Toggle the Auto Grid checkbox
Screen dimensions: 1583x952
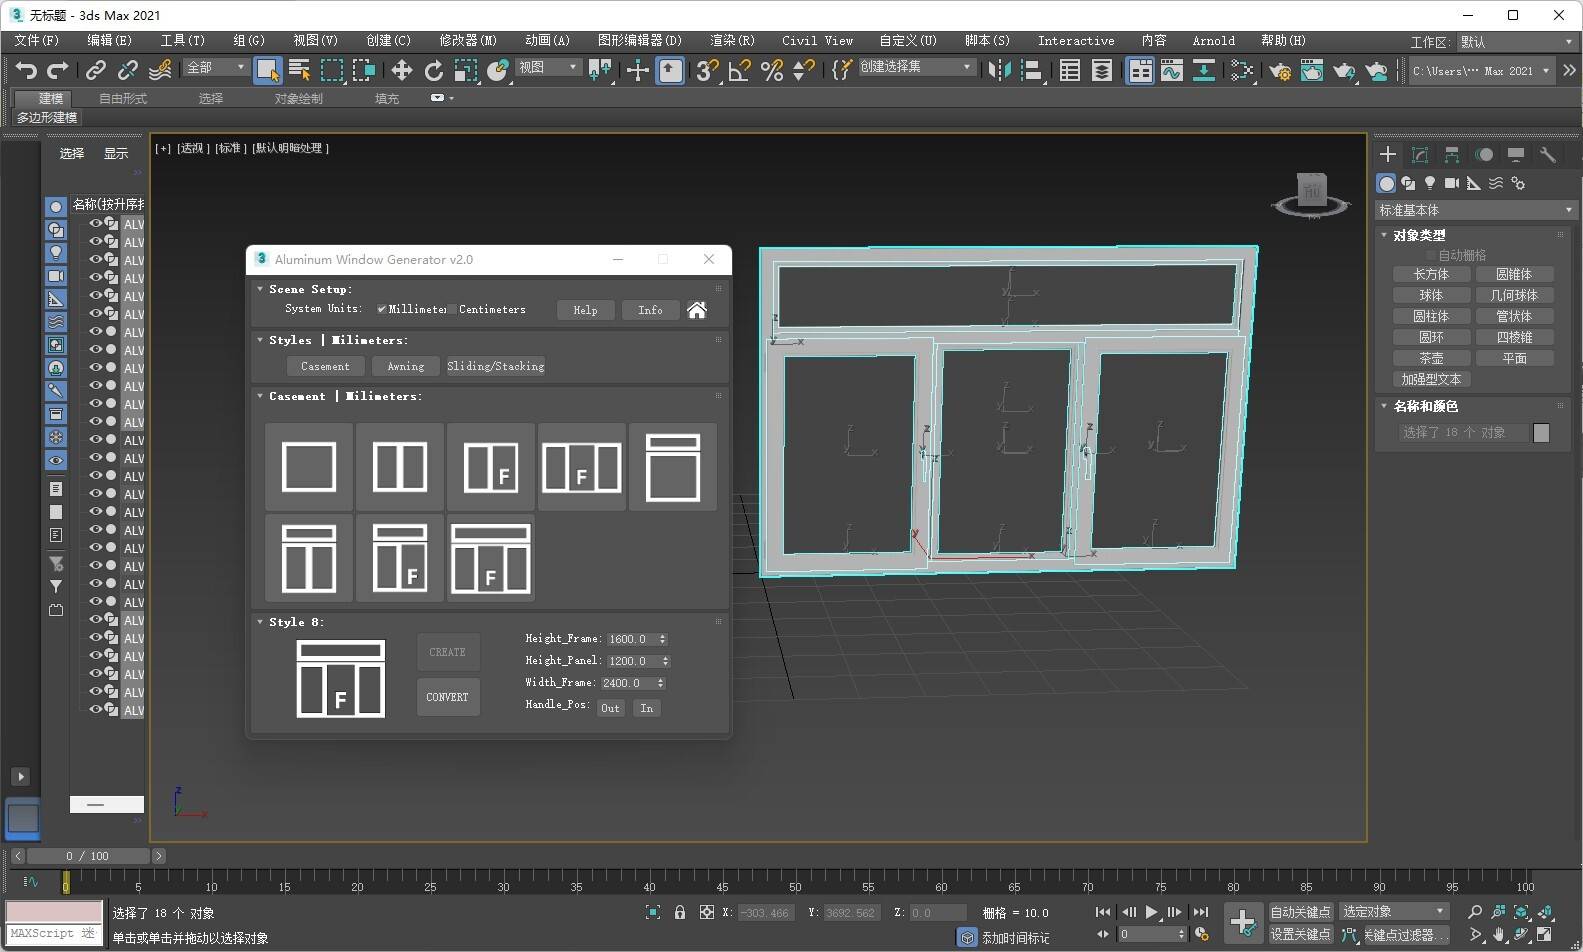point(1429,255)
